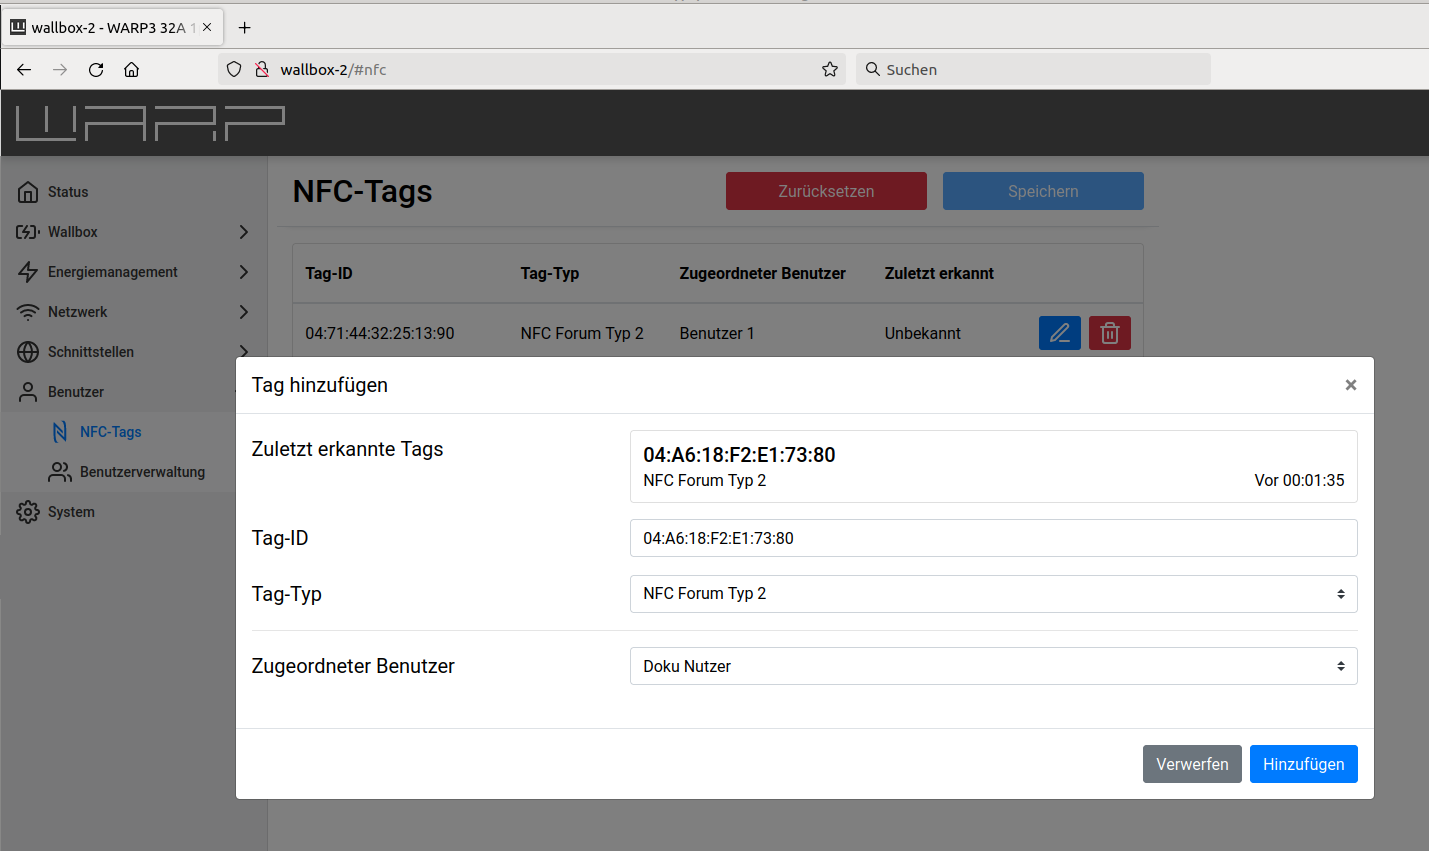The height and width of the screenshot is (851, 1429).
Task: Select recently seen tag 04:A6:18:F2:E1:73:80
Action: click(x=994, y=467)
